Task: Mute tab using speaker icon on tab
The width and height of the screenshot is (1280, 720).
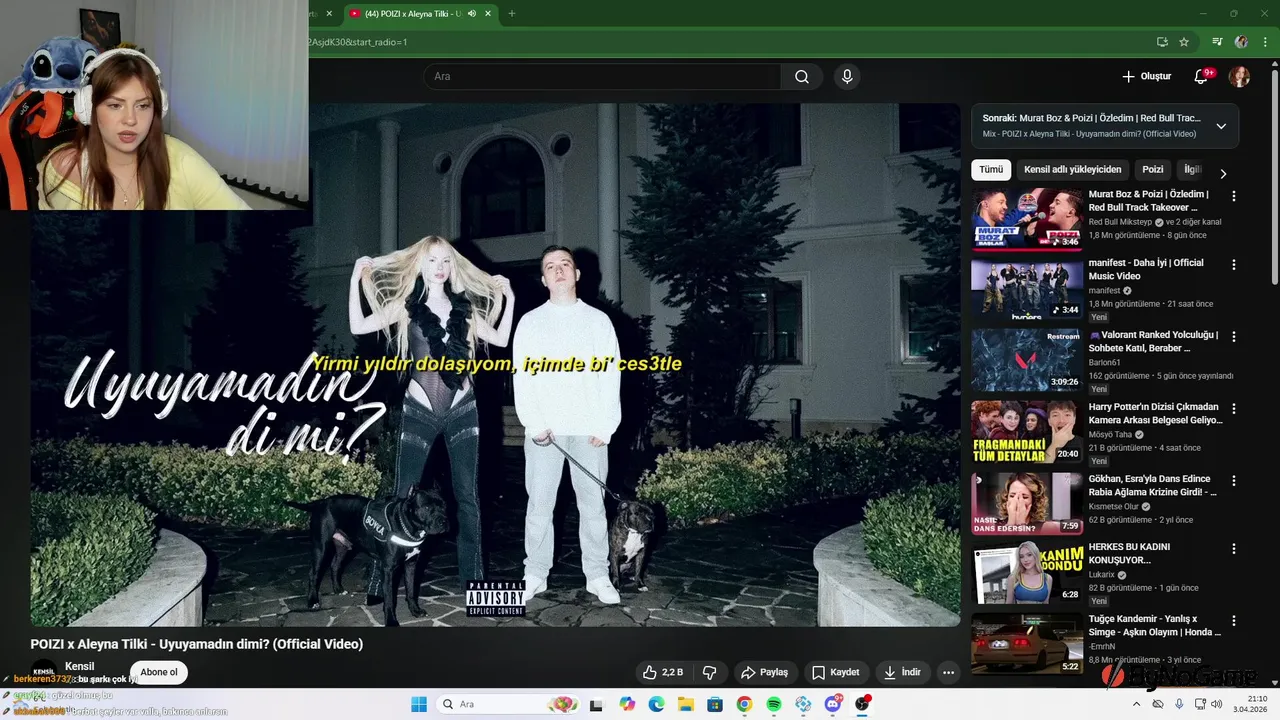Action: 471,13
